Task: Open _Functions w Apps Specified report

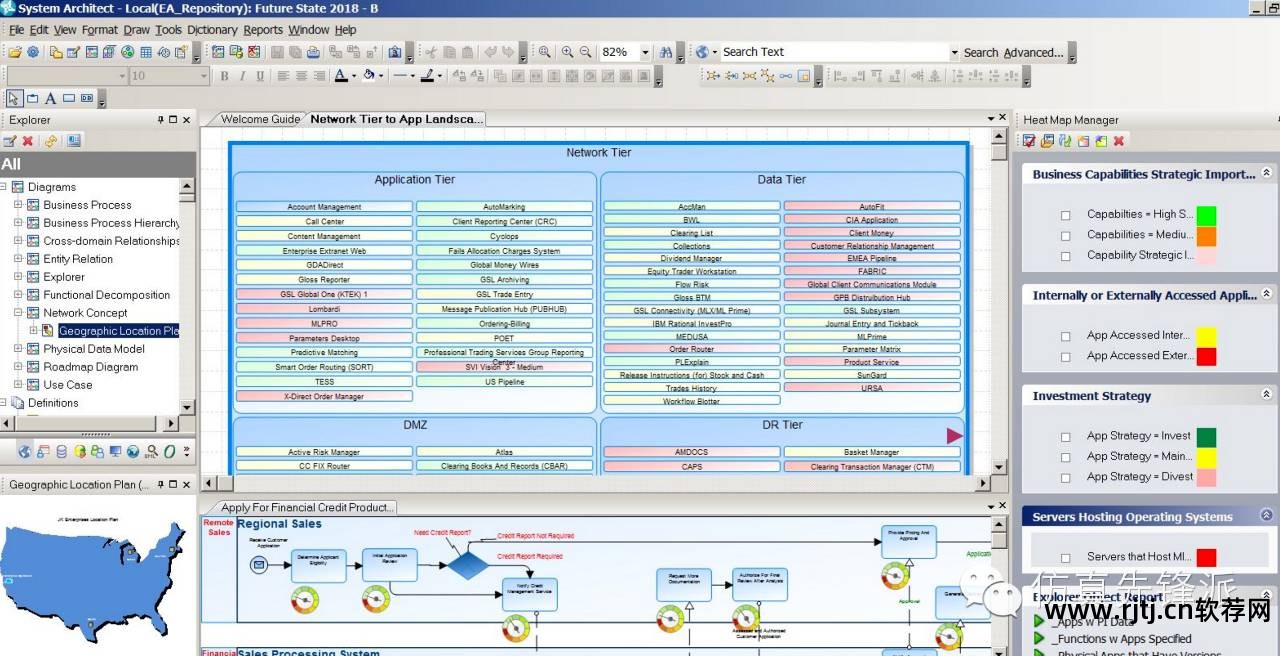Action: (x=1121, y=639)
